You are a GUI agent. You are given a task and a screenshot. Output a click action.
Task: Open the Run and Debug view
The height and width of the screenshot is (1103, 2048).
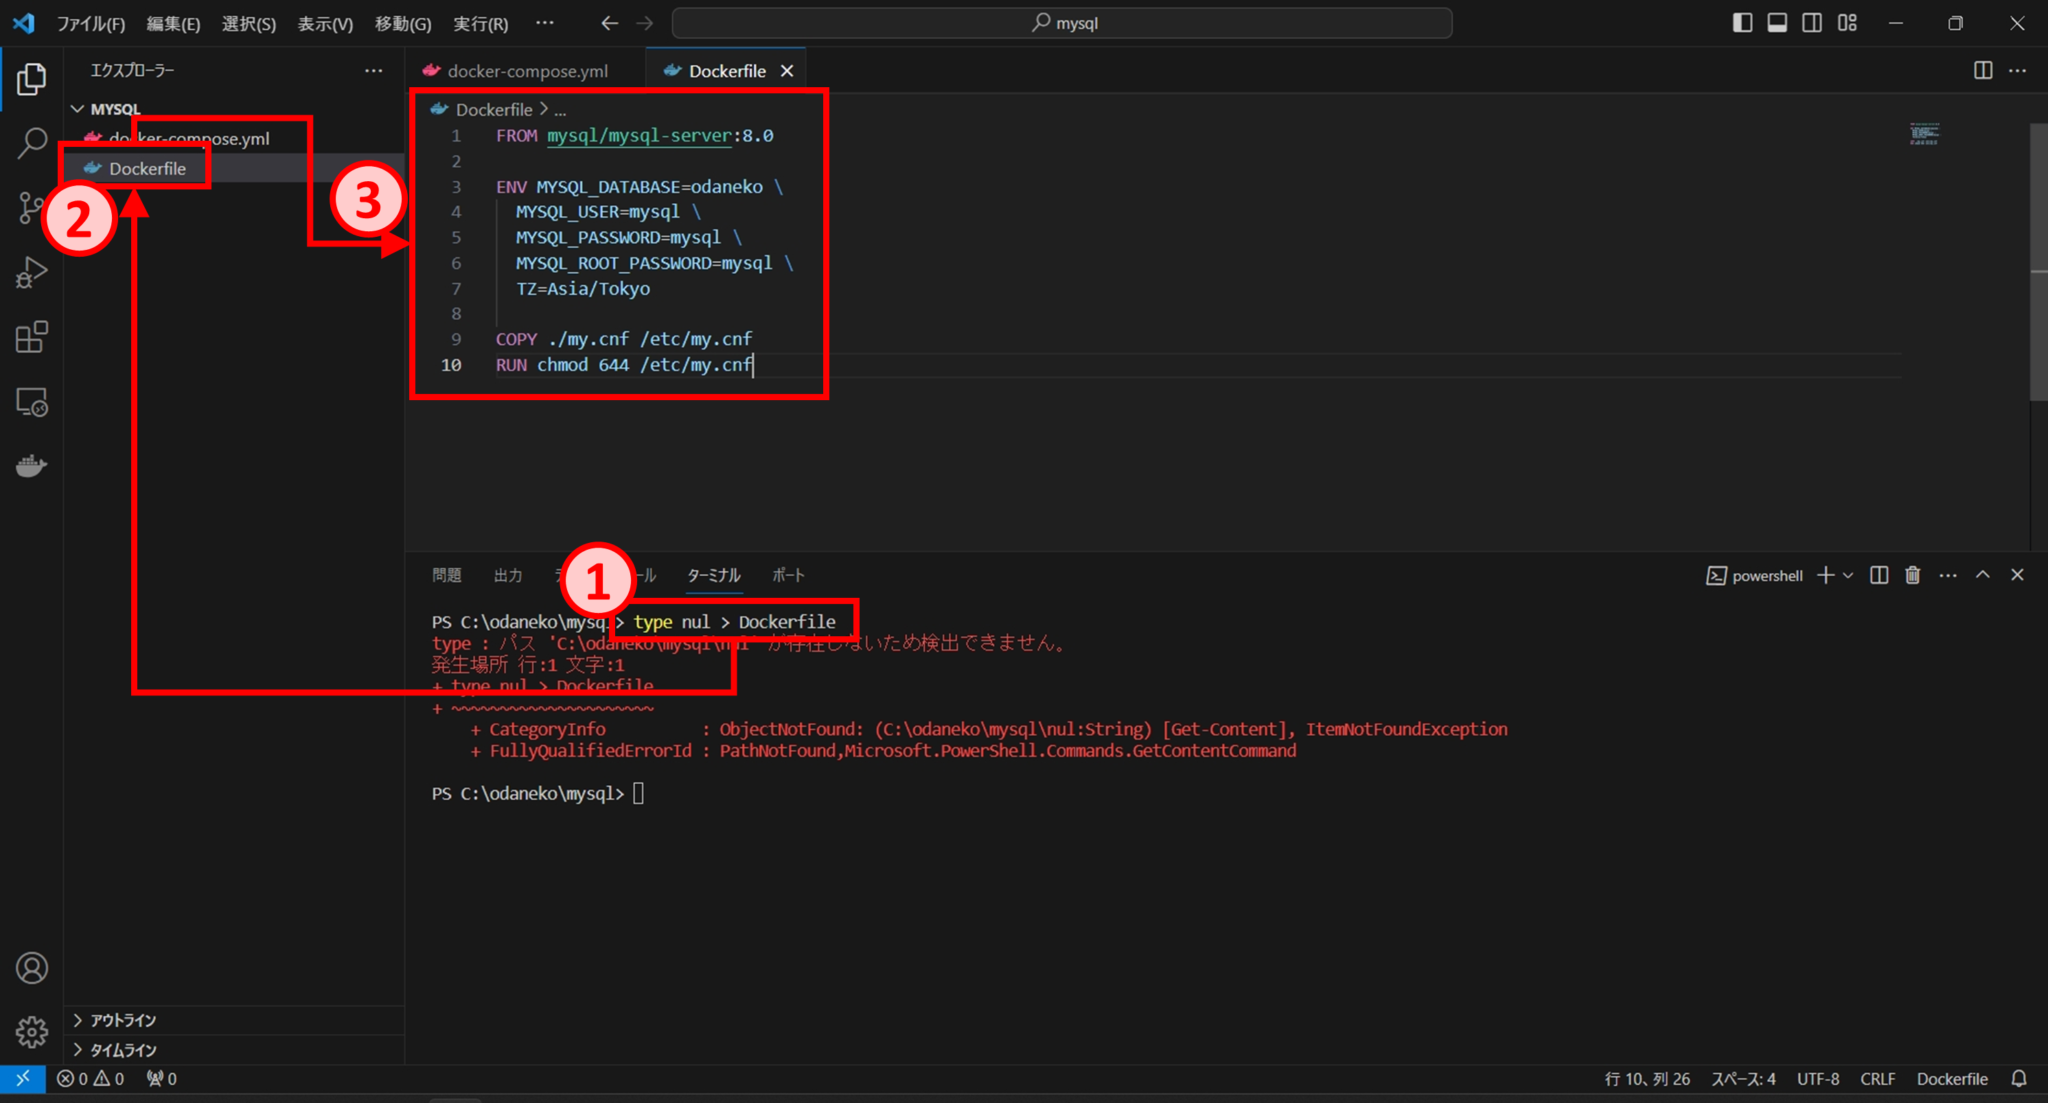(31, 272)
